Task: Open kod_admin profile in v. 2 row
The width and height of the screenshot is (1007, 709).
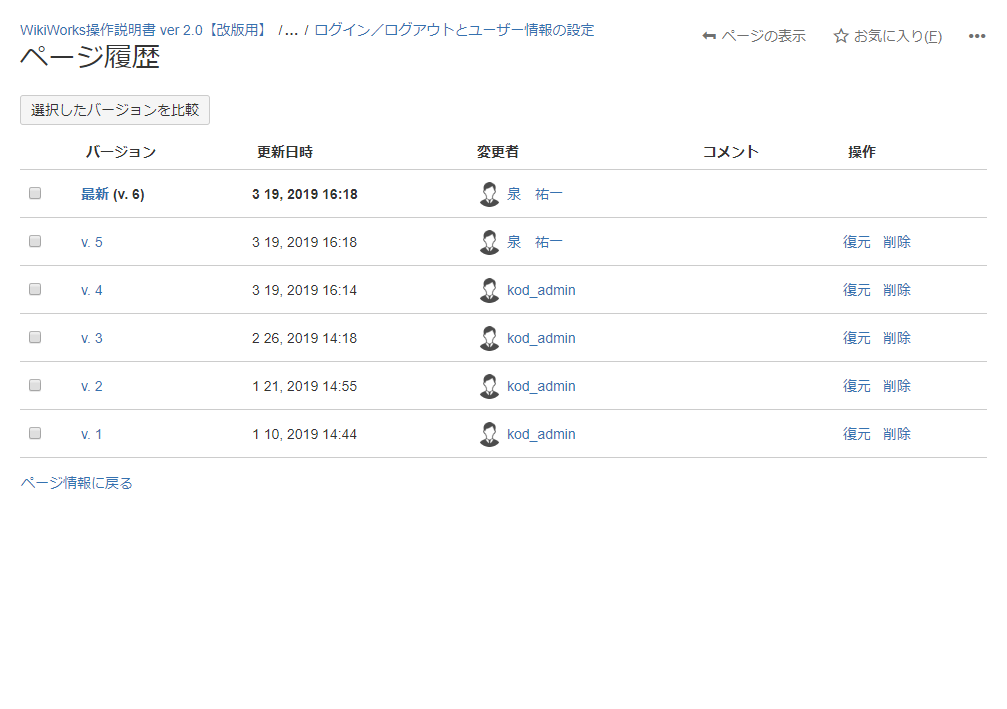Action: click(541, 386)
